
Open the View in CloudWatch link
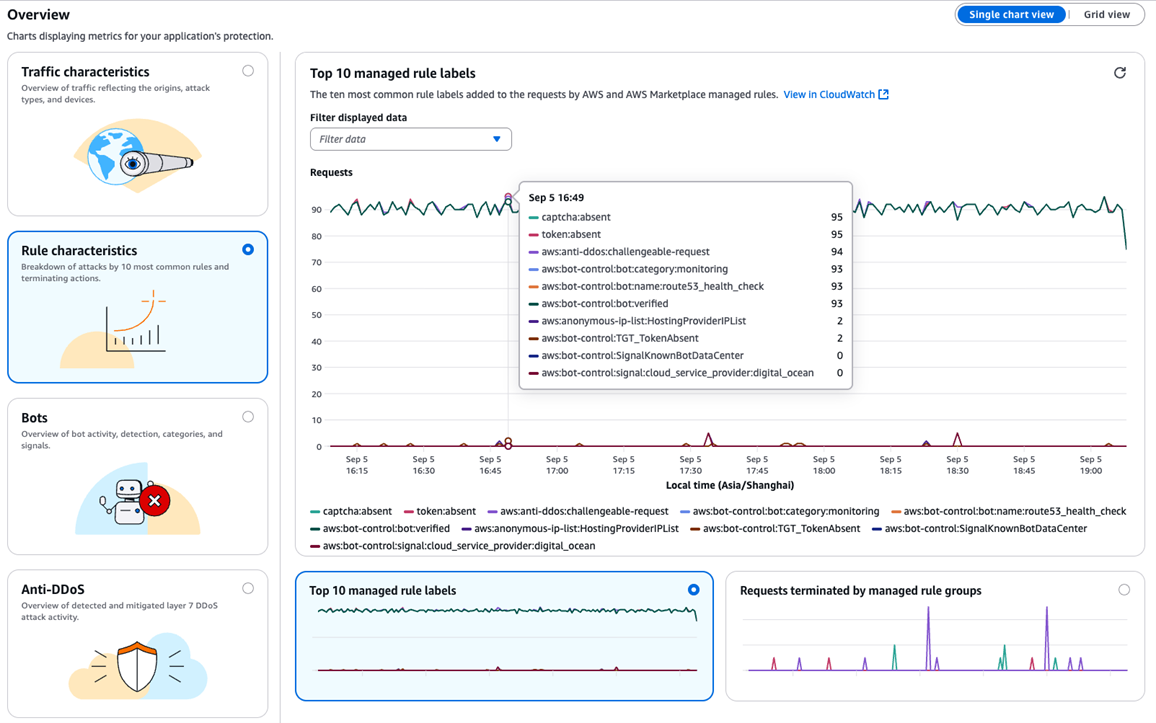tap(828, 95)
